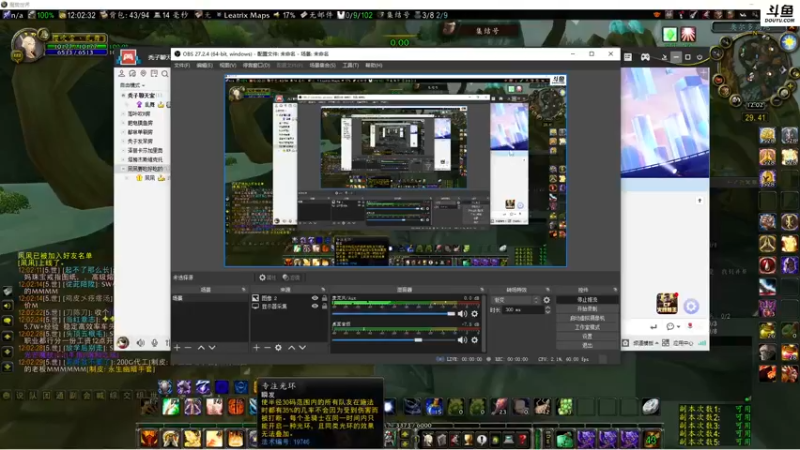Click the second mixer channel volume slider handle

point(418,340)
